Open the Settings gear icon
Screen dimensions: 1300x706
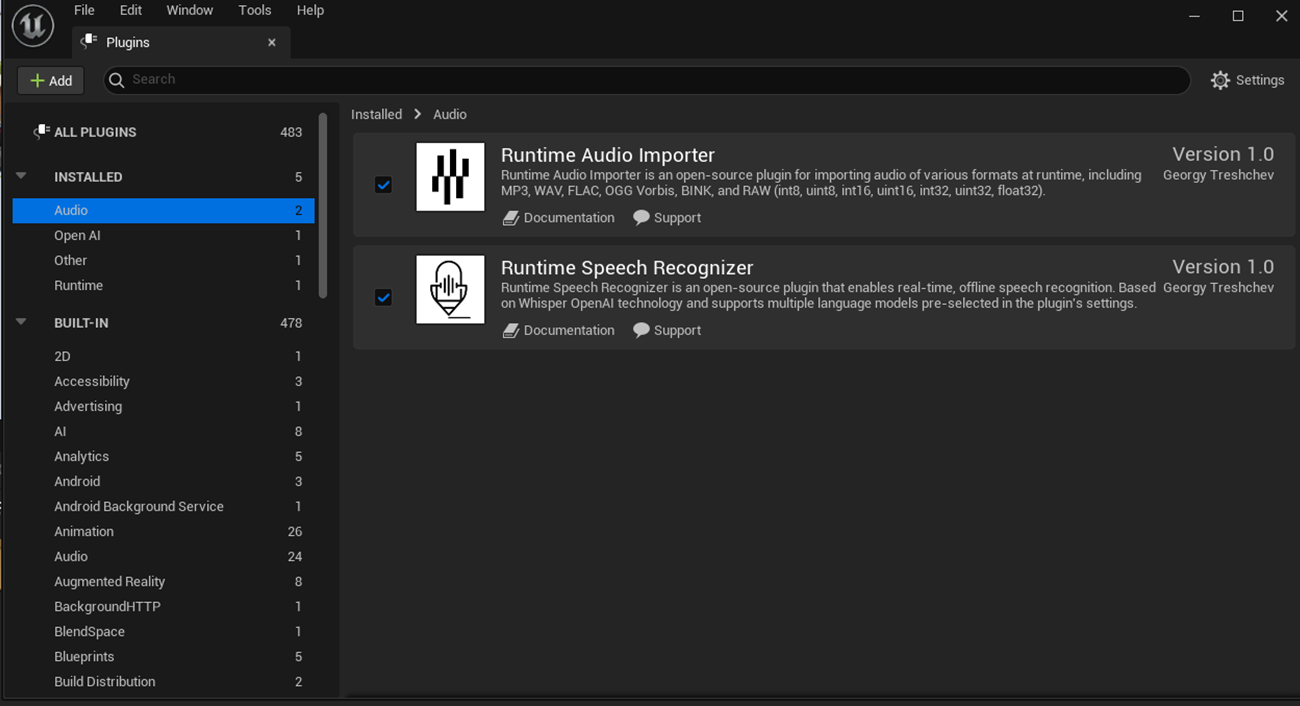coord(1220,80)
